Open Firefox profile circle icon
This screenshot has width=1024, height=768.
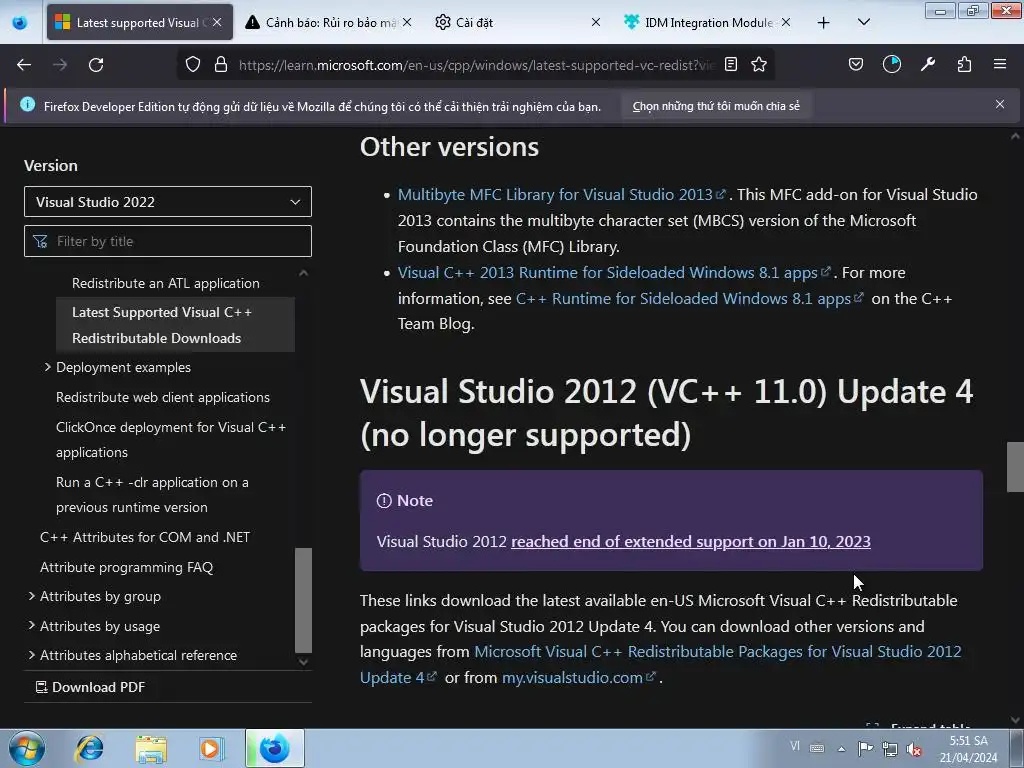coord(891,64)
